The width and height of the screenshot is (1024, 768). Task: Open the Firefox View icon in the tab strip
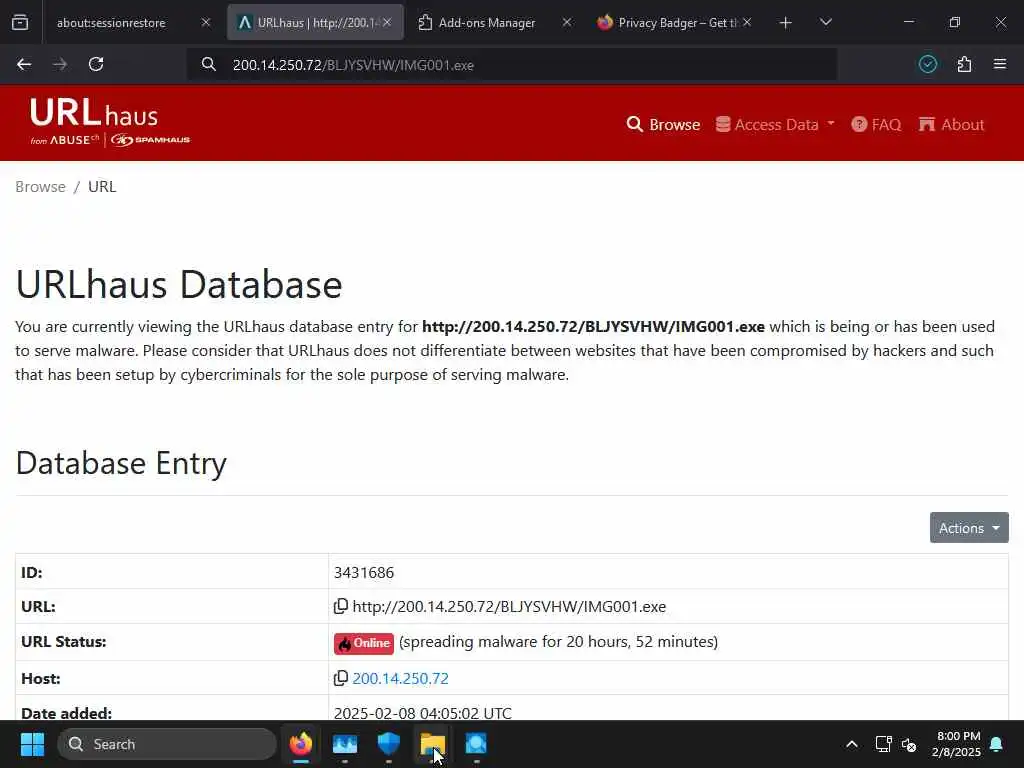[20, 22]
